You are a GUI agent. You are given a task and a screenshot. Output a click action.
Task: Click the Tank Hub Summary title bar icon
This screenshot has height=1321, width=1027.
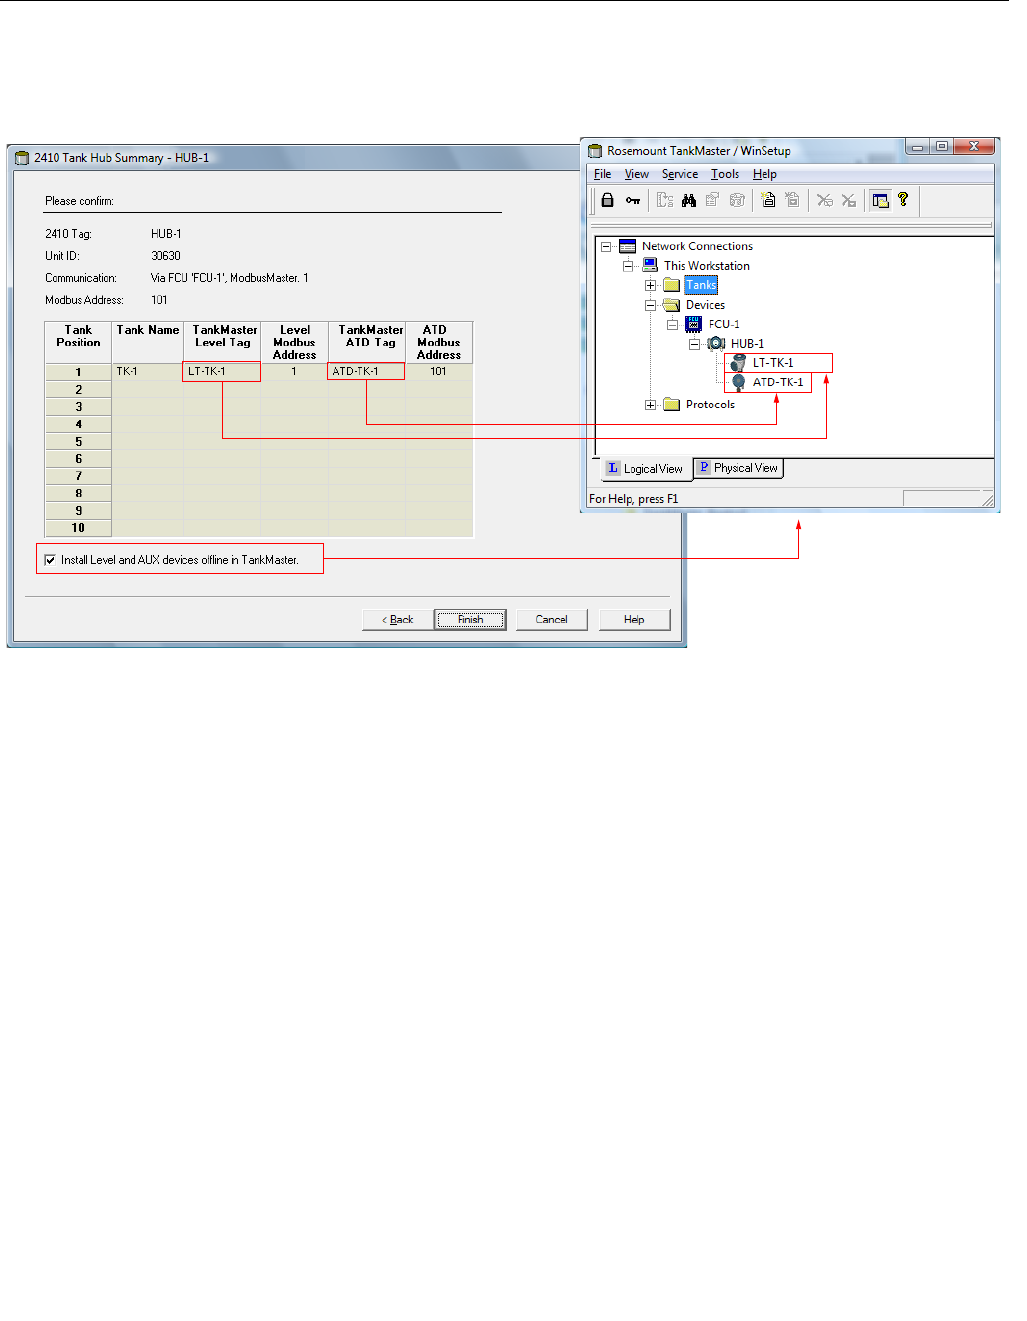22,157
